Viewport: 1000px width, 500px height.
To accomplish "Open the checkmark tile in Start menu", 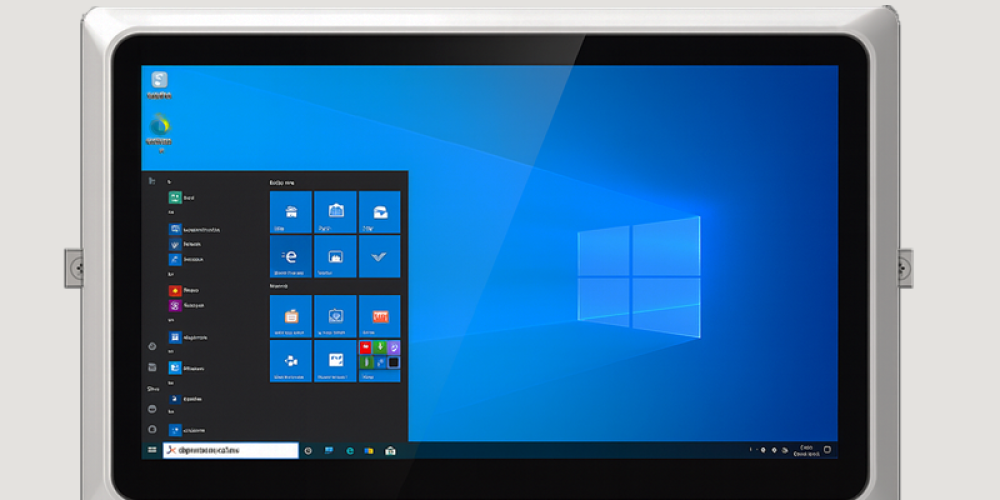I will point(379,256).
